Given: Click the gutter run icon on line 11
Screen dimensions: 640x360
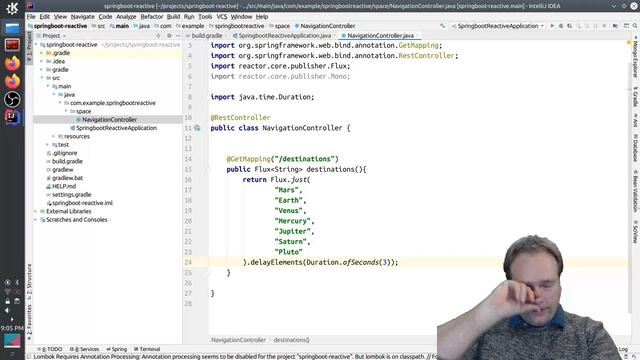Looking at the screenshot, I should pyautogui.click(x=198, y=128).
